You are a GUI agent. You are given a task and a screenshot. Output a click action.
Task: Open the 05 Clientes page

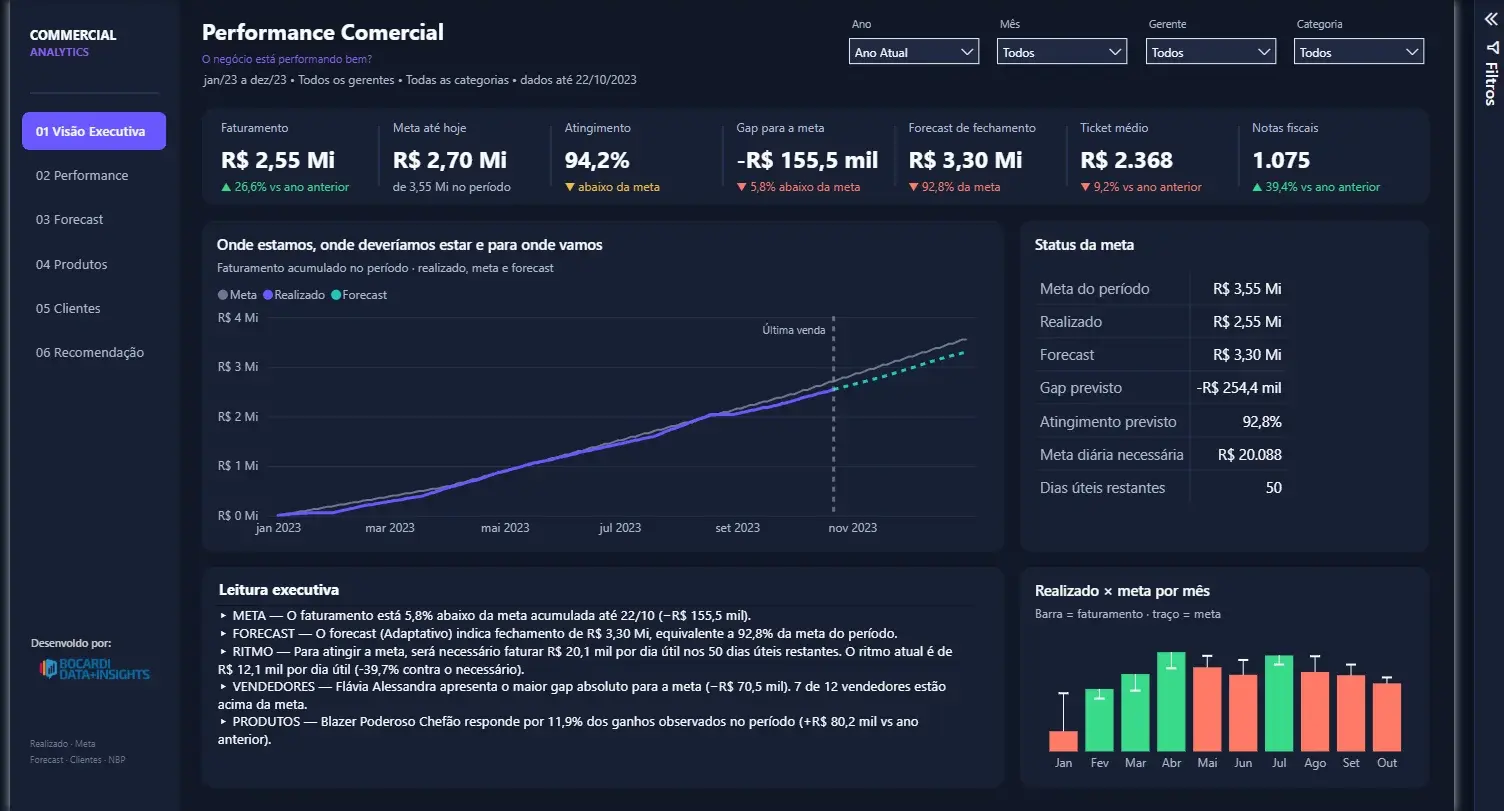[68, 308]
